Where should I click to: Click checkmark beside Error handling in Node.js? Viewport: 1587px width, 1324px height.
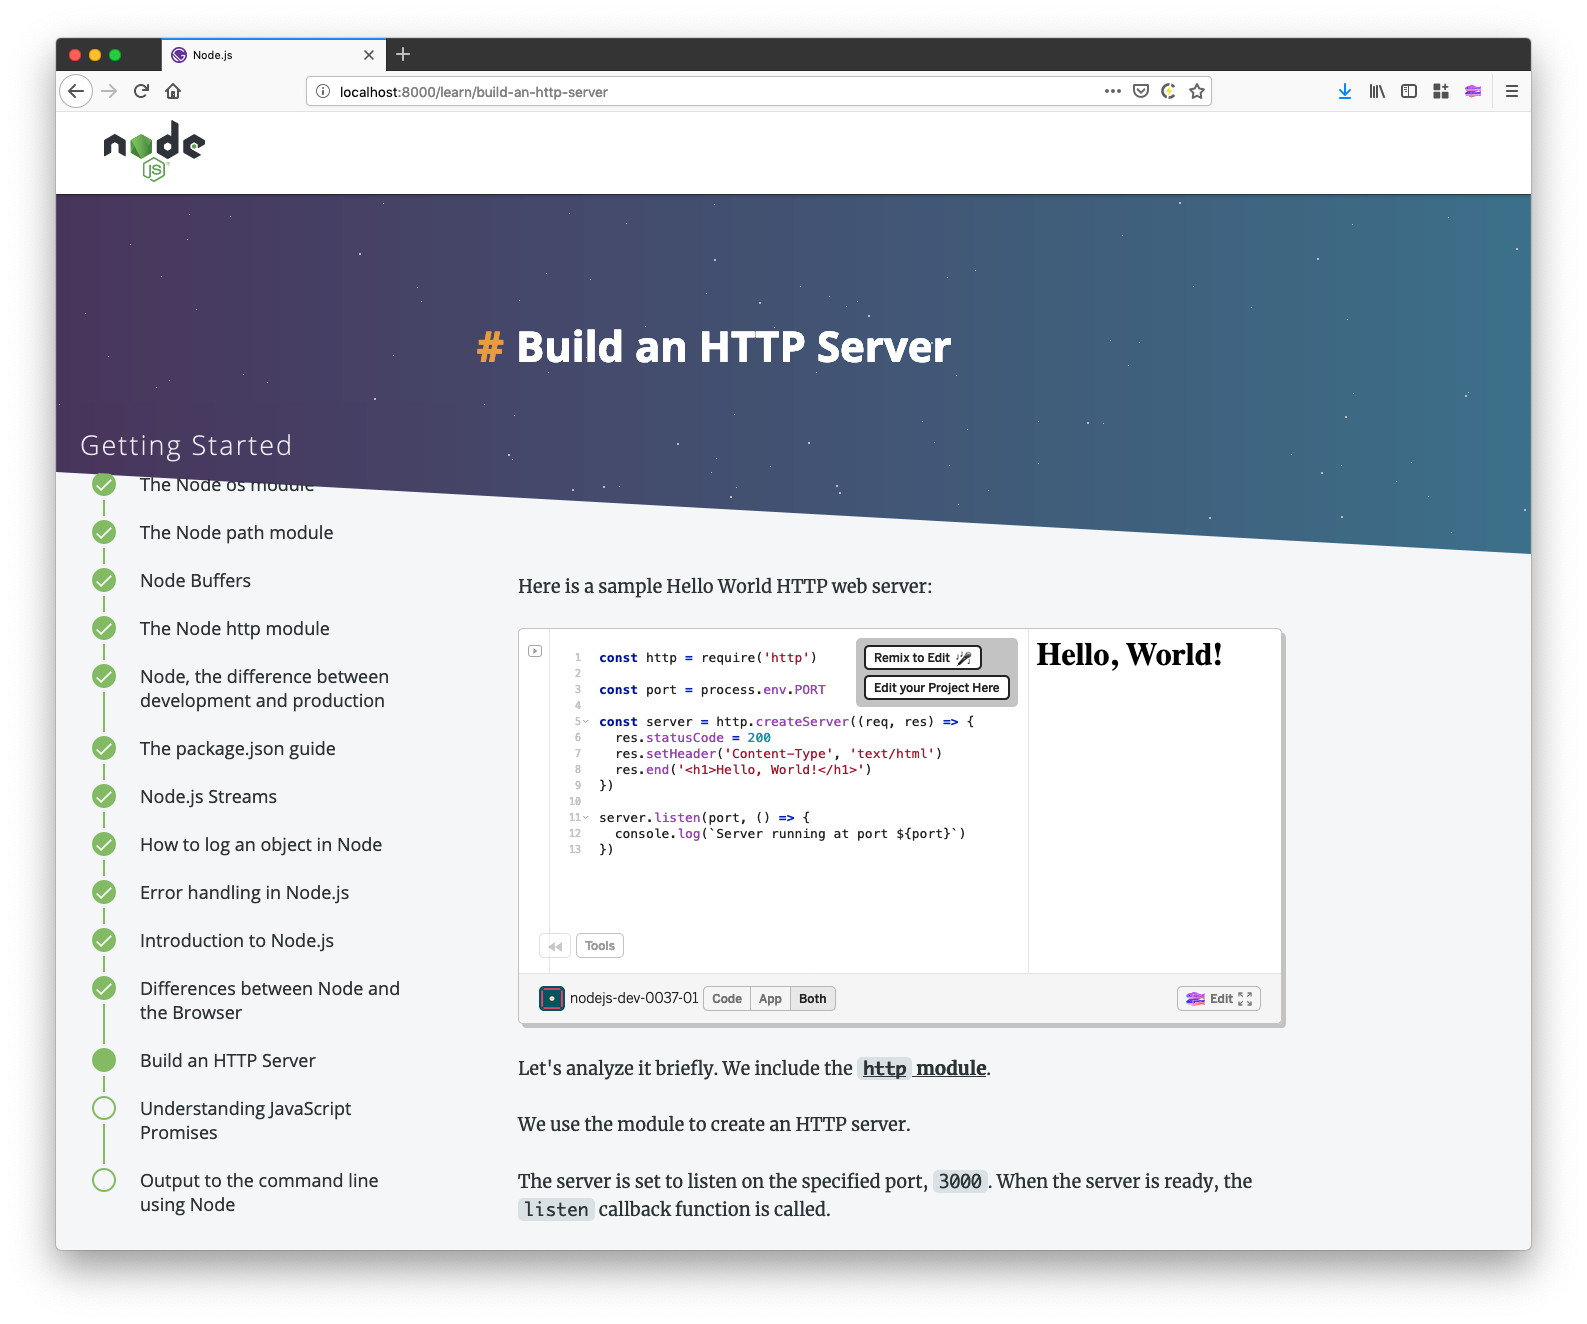pos(104,892)
